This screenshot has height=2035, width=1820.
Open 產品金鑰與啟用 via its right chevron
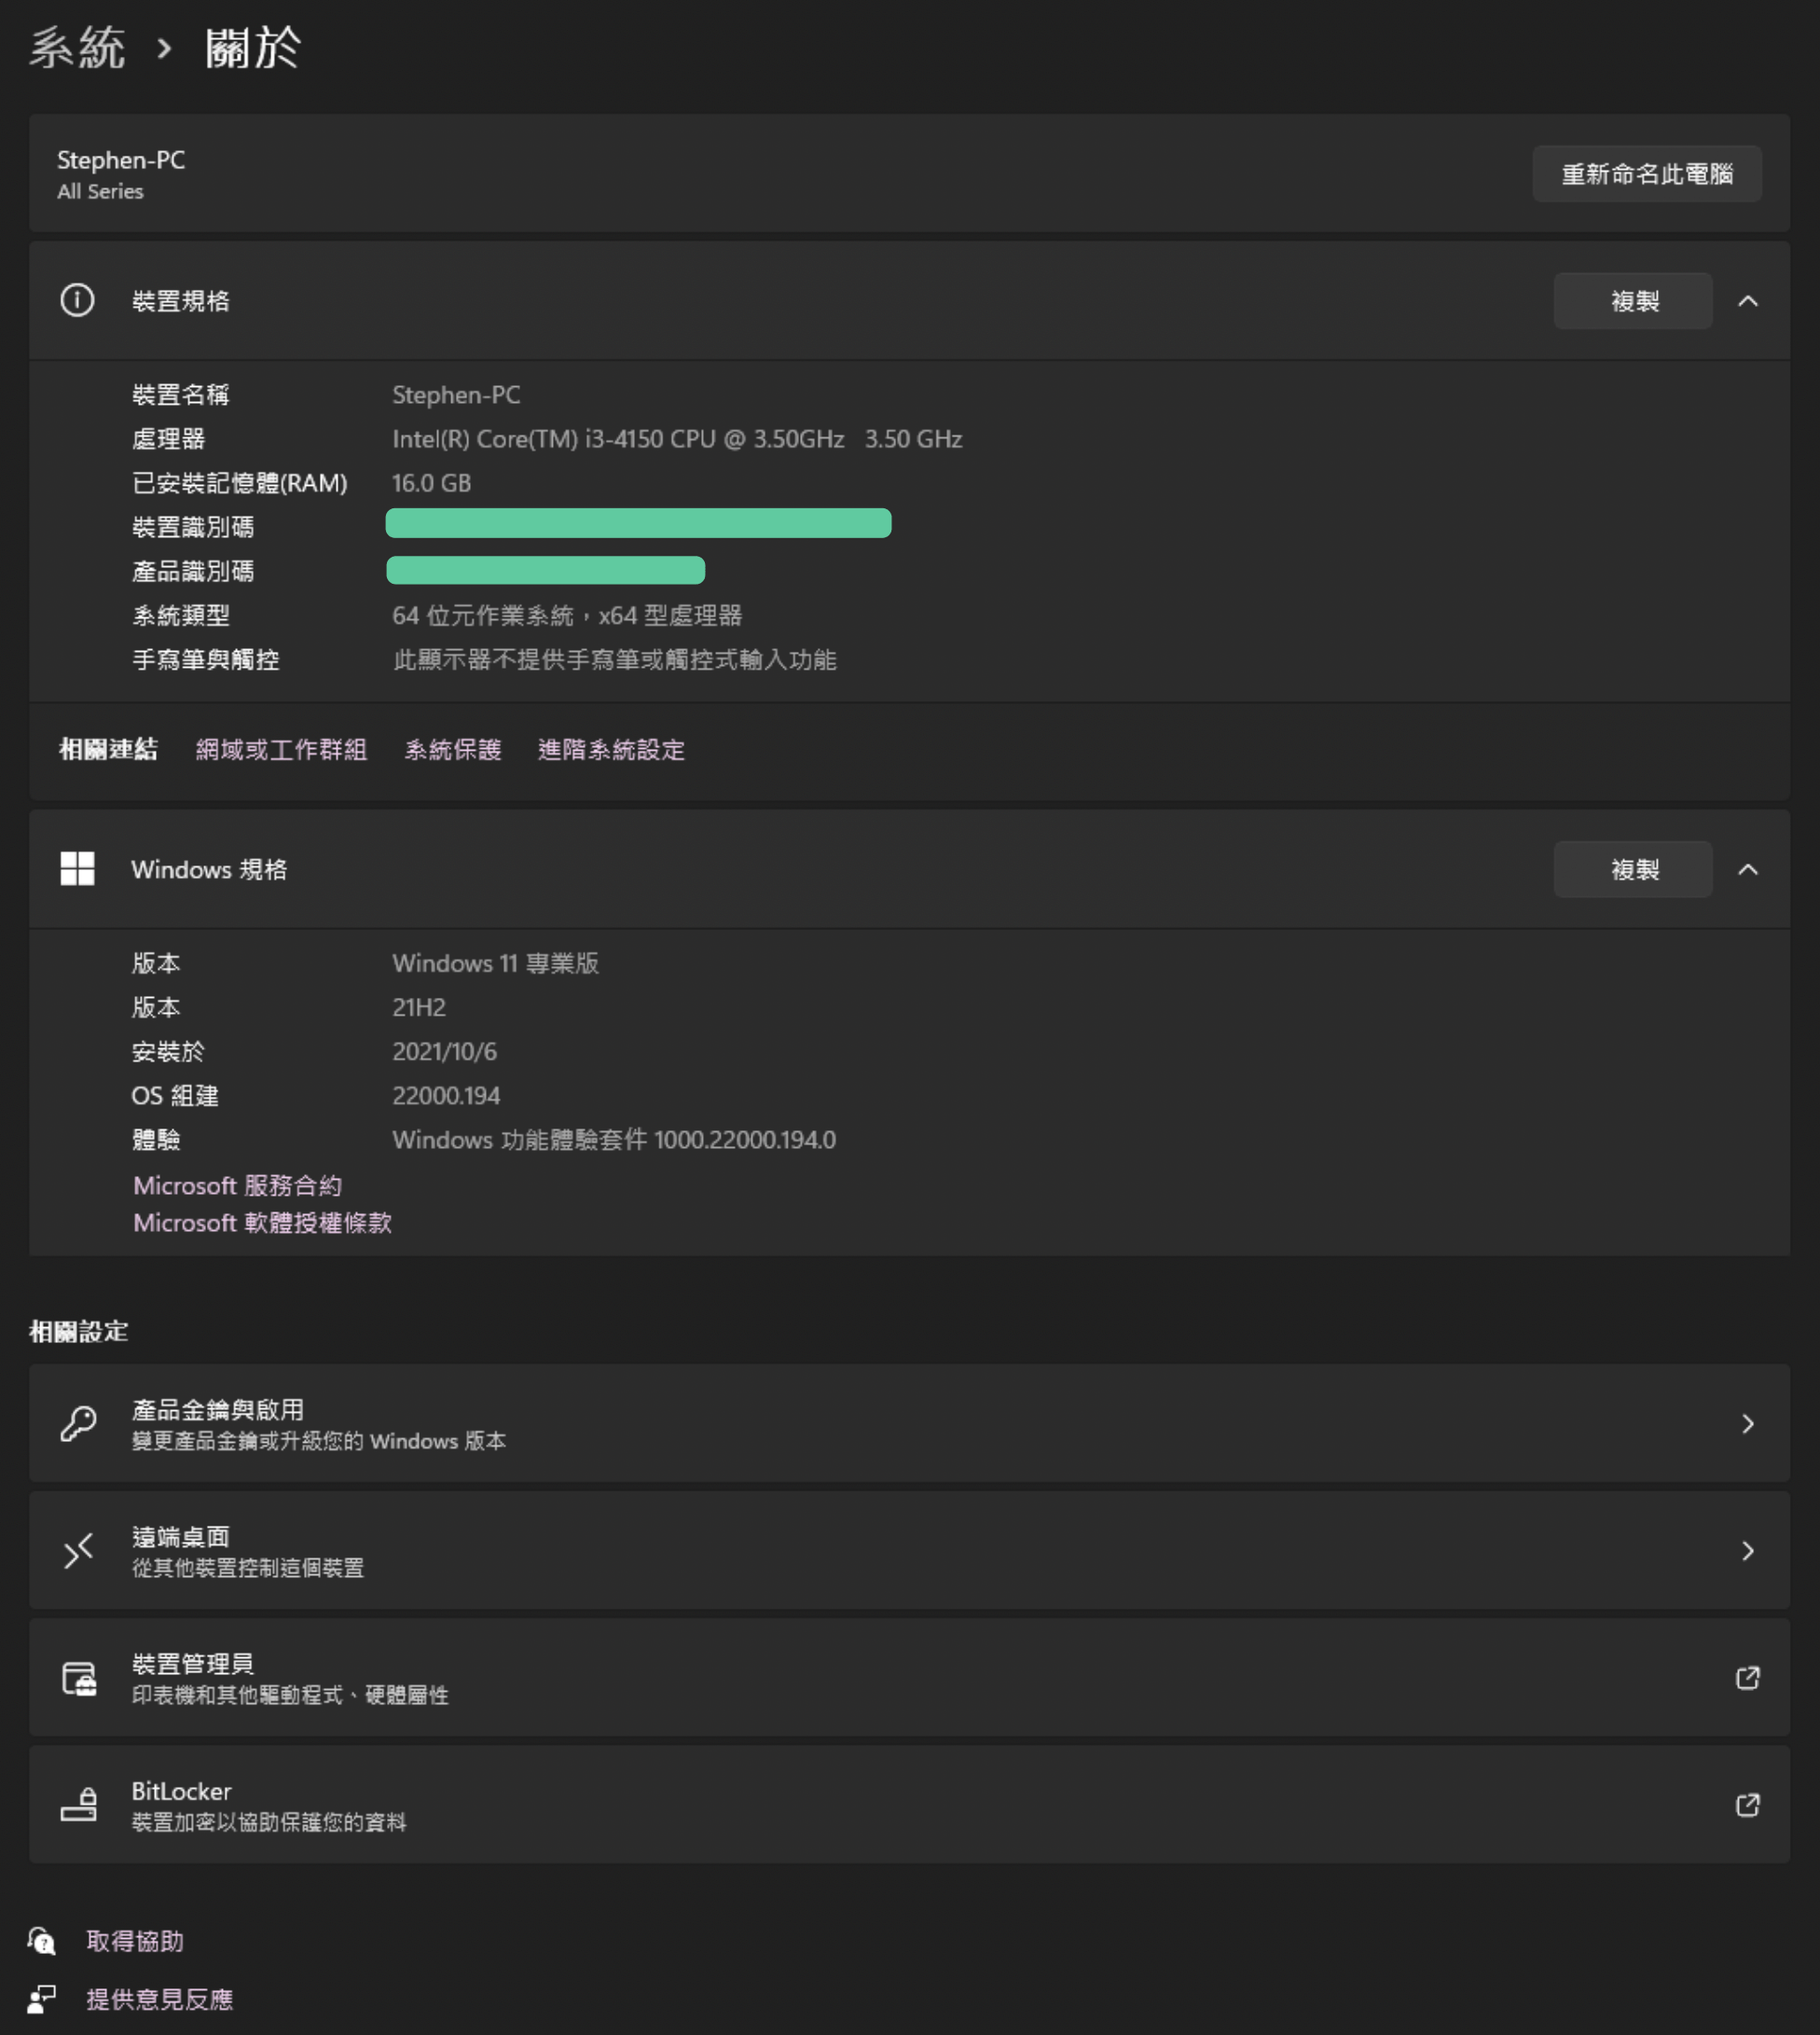coord(1747,1423)
